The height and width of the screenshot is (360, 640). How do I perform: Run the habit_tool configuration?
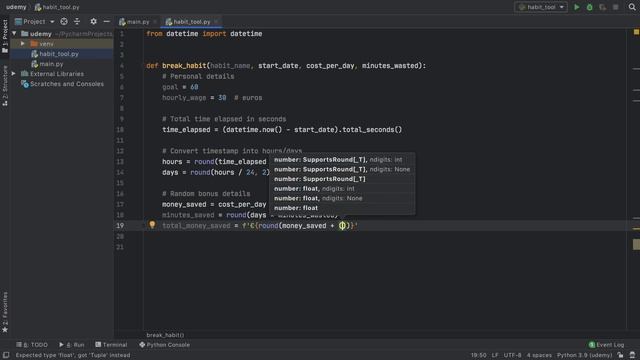coord(576,7)
